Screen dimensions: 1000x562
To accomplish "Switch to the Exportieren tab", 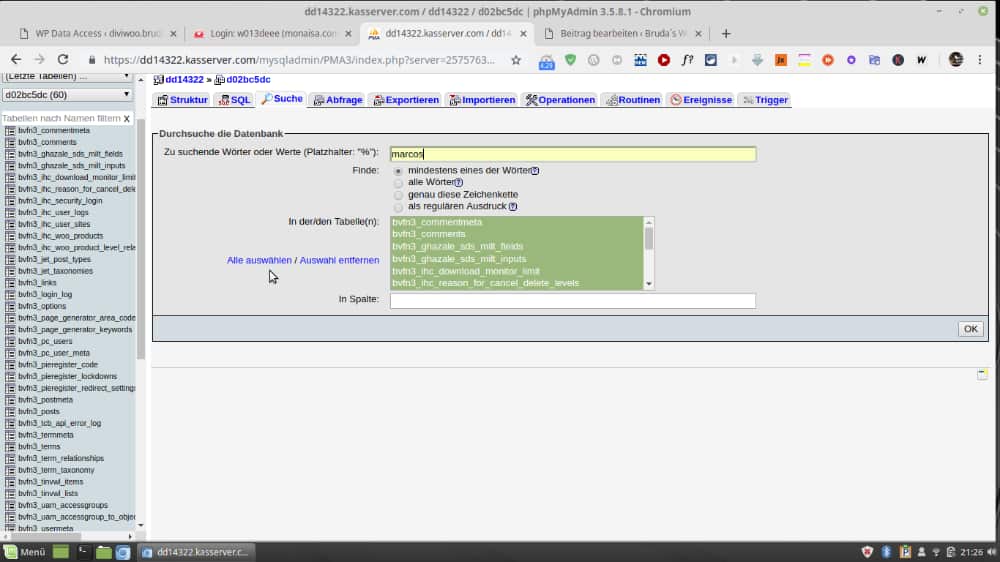I will tap(405, 100).
